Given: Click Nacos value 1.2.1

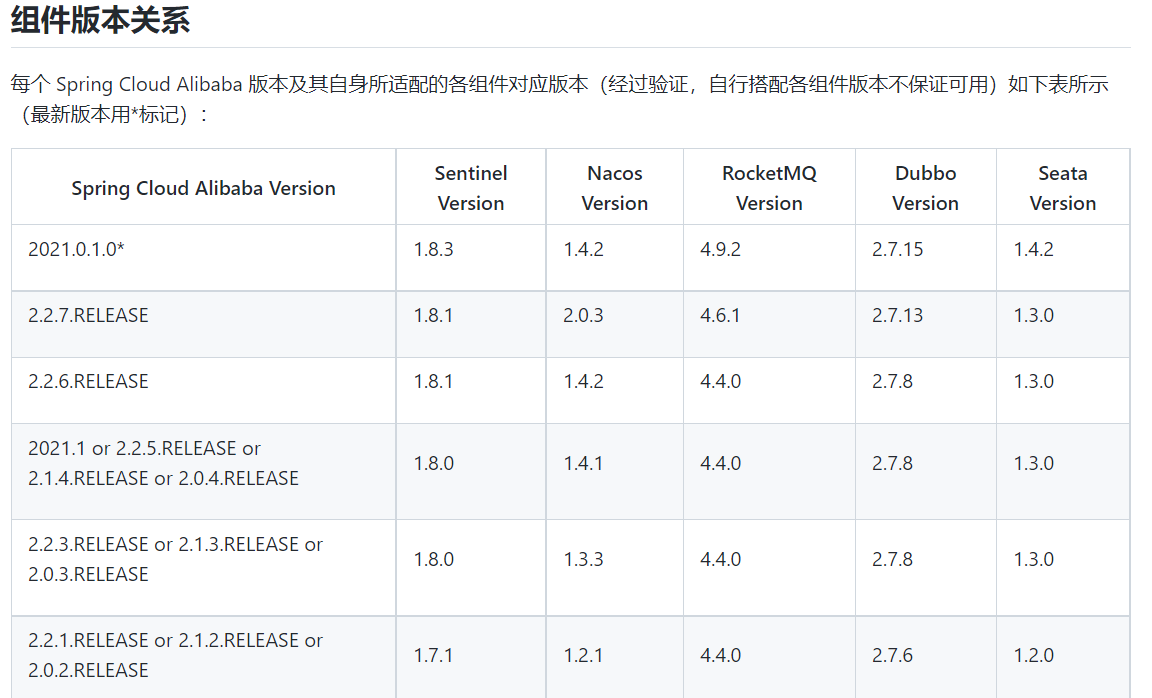Looking at the screenshot, I should click(x=583, y=655).
